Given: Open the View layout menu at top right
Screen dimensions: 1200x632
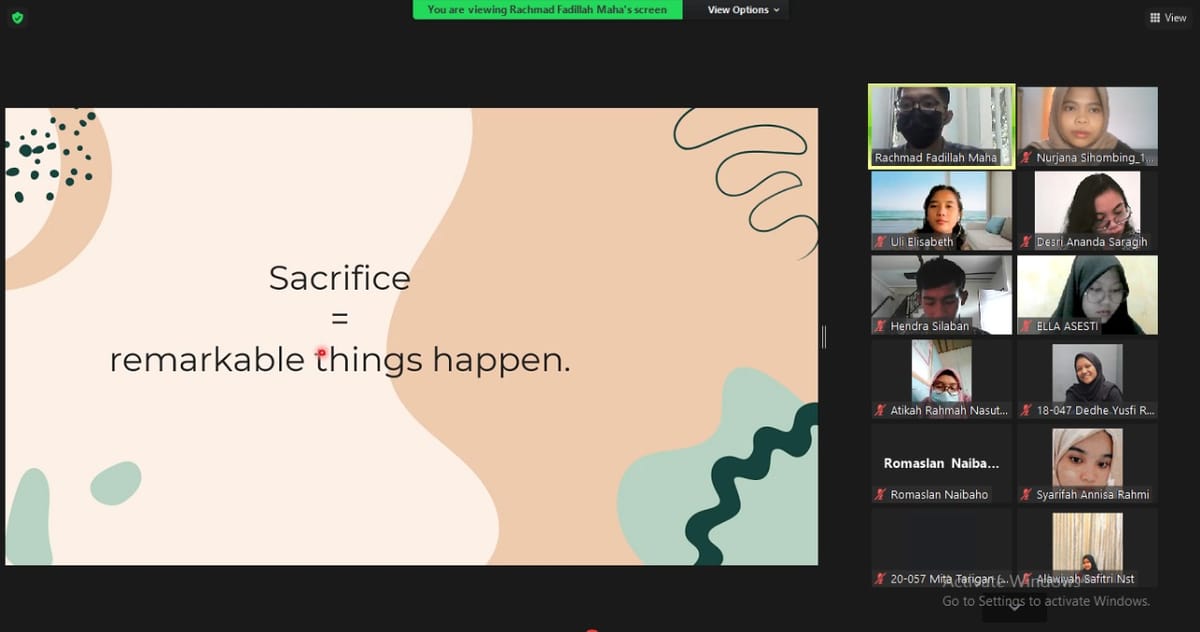Looking at the screenshot, I should coord(1167,18).
